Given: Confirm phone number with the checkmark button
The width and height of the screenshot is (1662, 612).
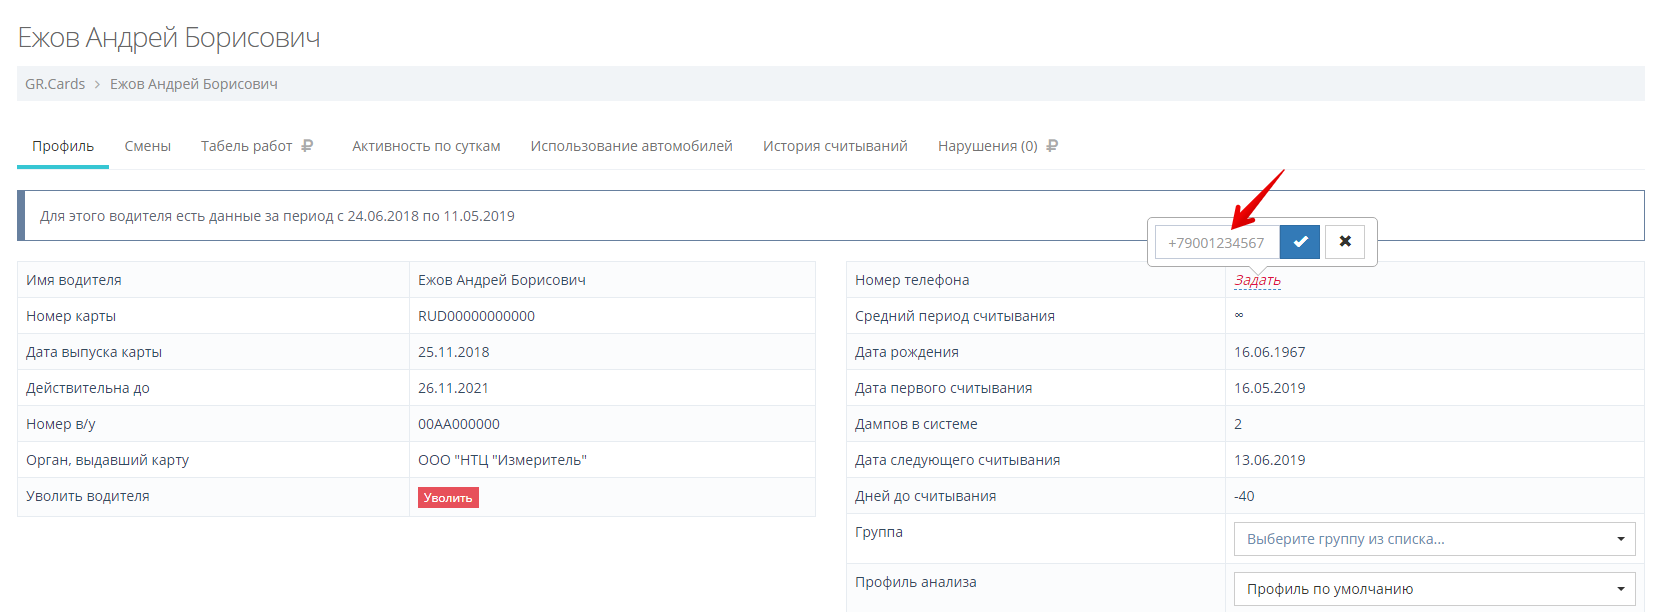Looking at the screenshot, I should coord(1300,242).
